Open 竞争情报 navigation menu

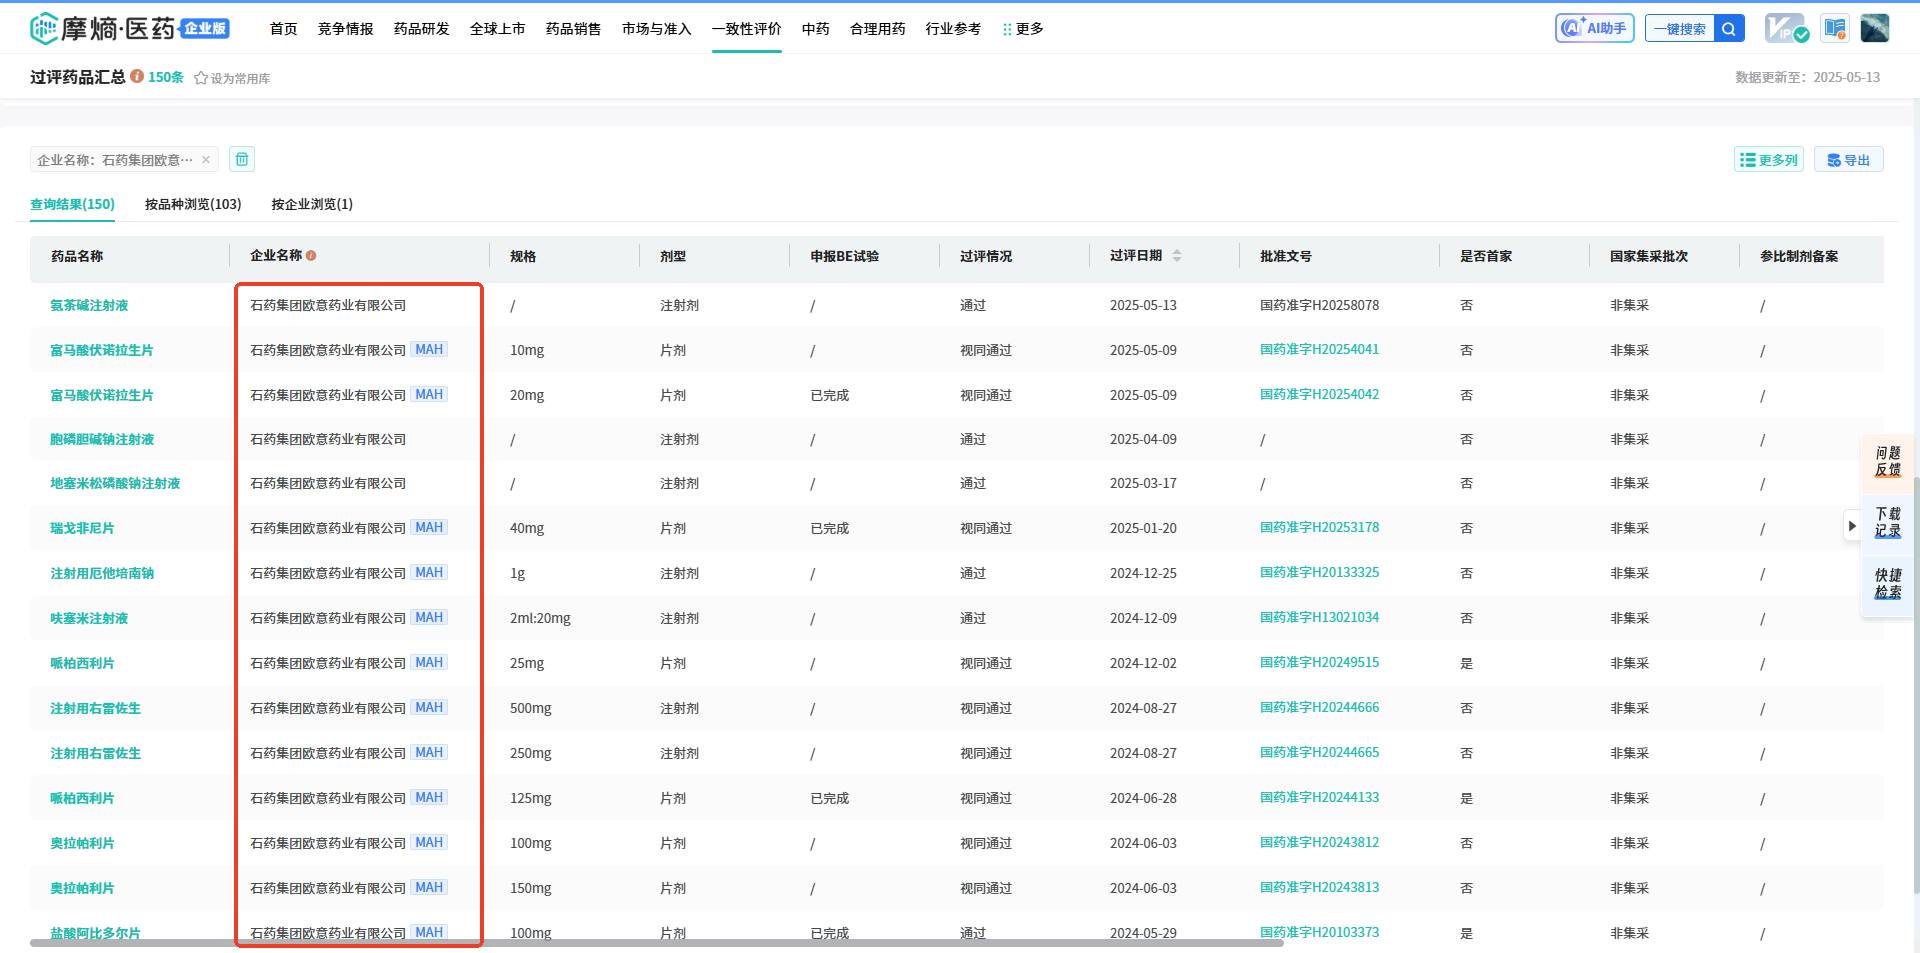click(x=346, y=29)
